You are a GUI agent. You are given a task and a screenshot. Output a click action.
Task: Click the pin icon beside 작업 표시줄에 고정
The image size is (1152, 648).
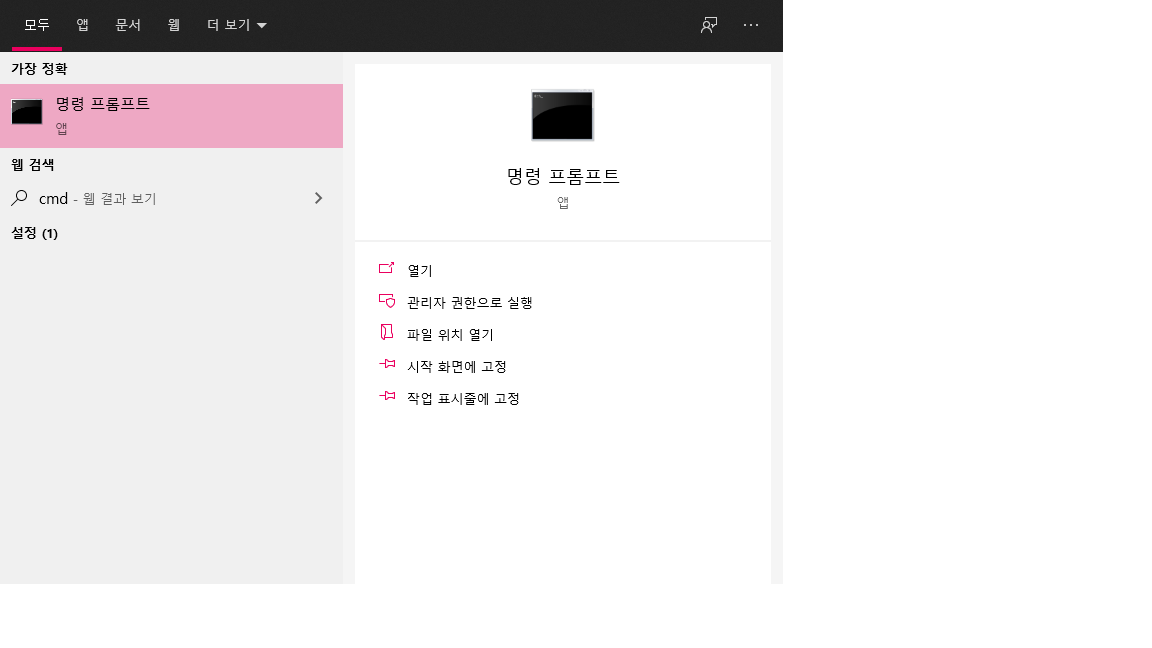[387, 395]
